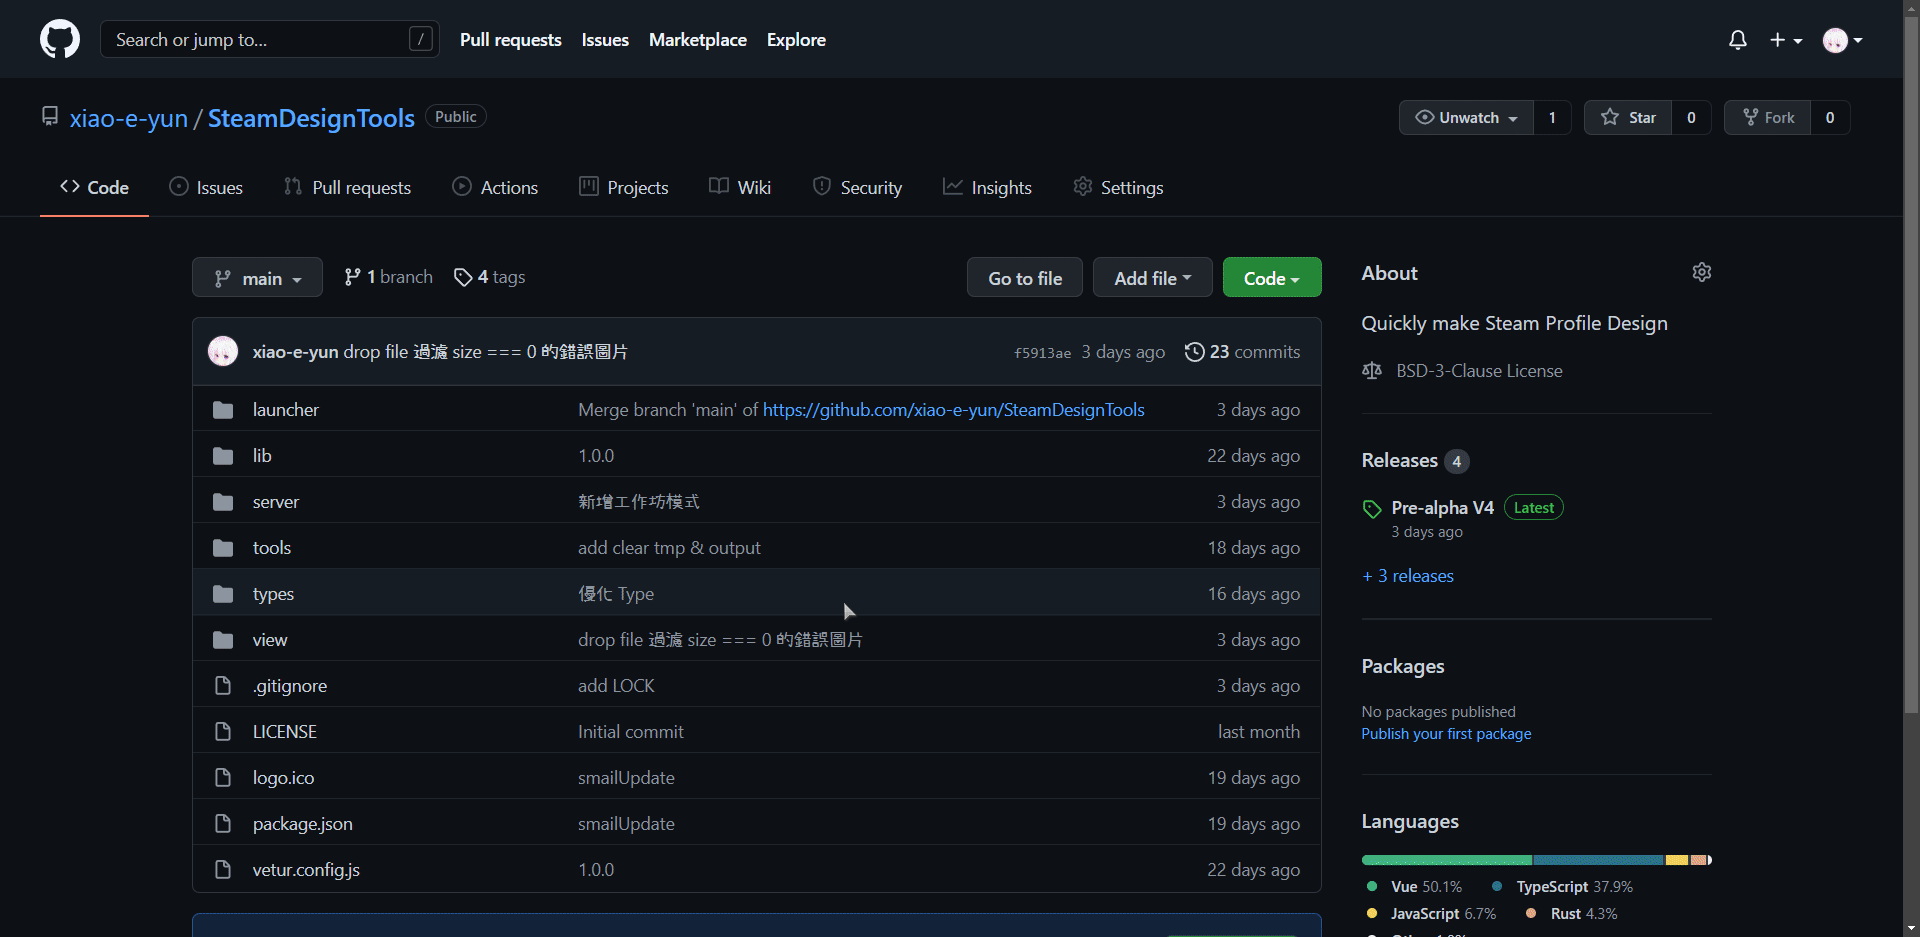Click the logo.ico file icon

[223, 778]
